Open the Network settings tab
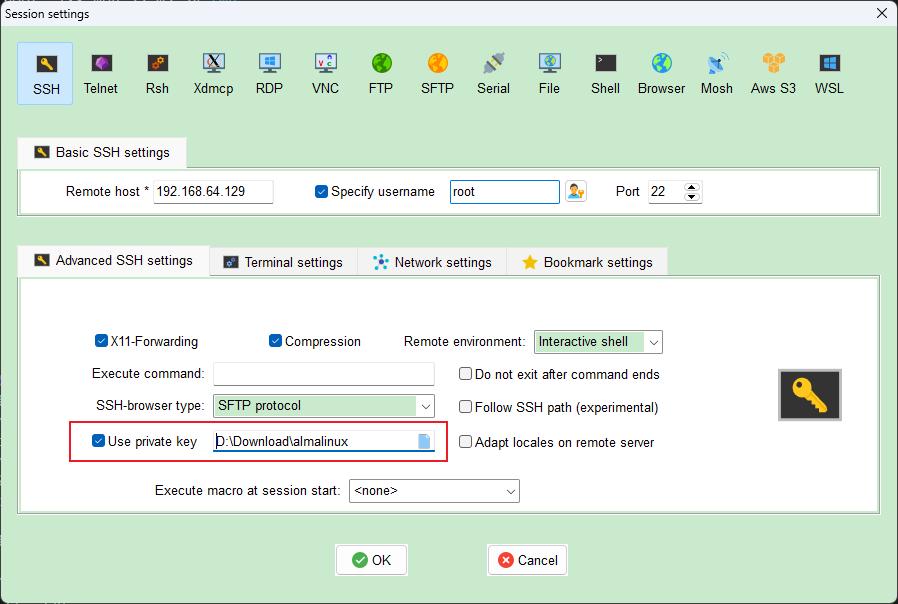The height and width of the screenshot is (604, 898). pos(432,262)
